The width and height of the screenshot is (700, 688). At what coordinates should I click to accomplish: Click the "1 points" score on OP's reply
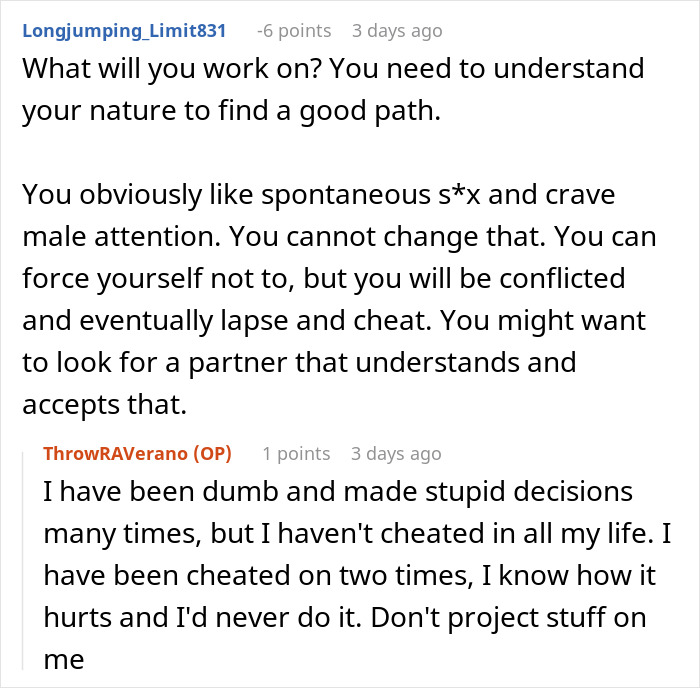(x=296, y=454)
